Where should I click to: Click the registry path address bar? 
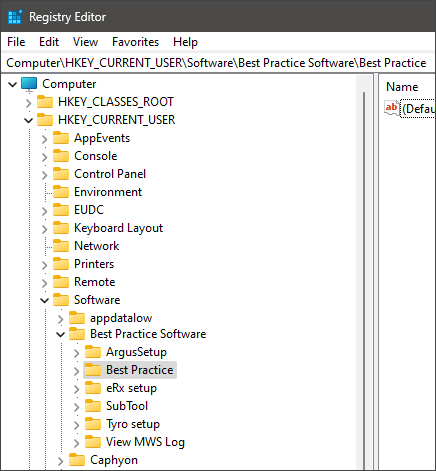pos(218,63)
